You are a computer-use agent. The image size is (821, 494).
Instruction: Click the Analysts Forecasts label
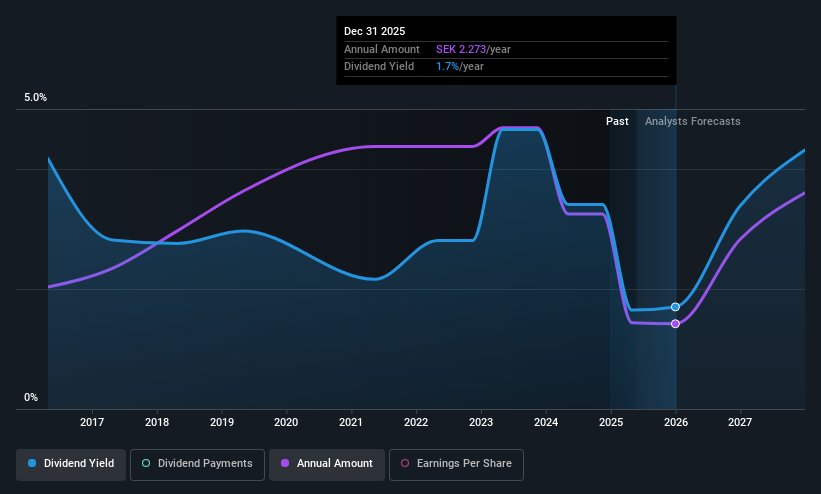[693, 122]
